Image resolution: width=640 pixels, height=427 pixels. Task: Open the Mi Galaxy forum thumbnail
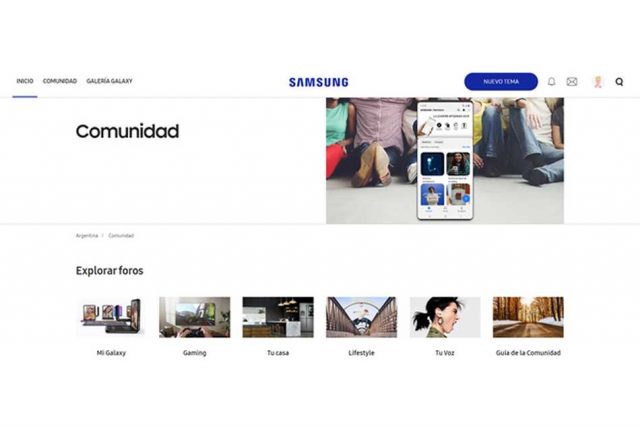pos(111,317)
